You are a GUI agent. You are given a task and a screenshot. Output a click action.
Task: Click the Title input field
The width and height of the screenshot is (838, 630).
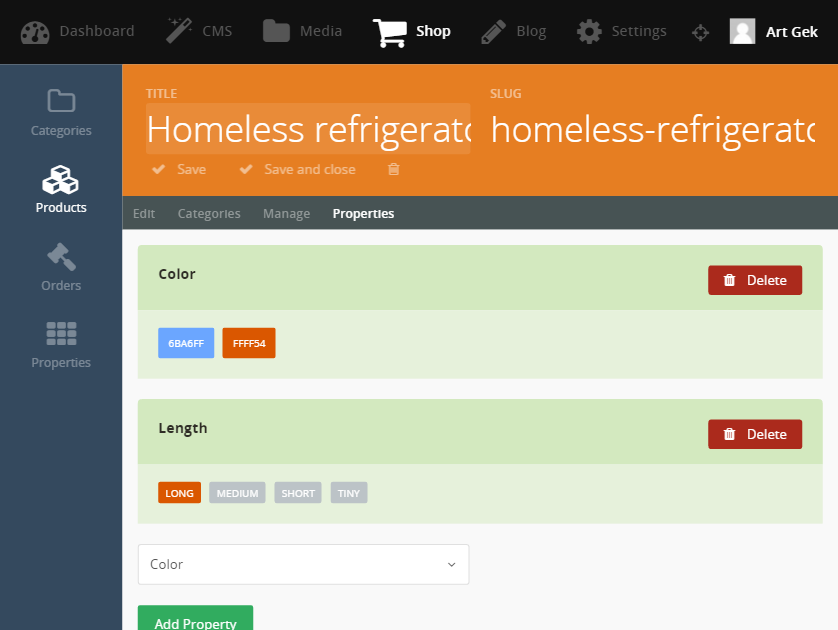[308, 129]
